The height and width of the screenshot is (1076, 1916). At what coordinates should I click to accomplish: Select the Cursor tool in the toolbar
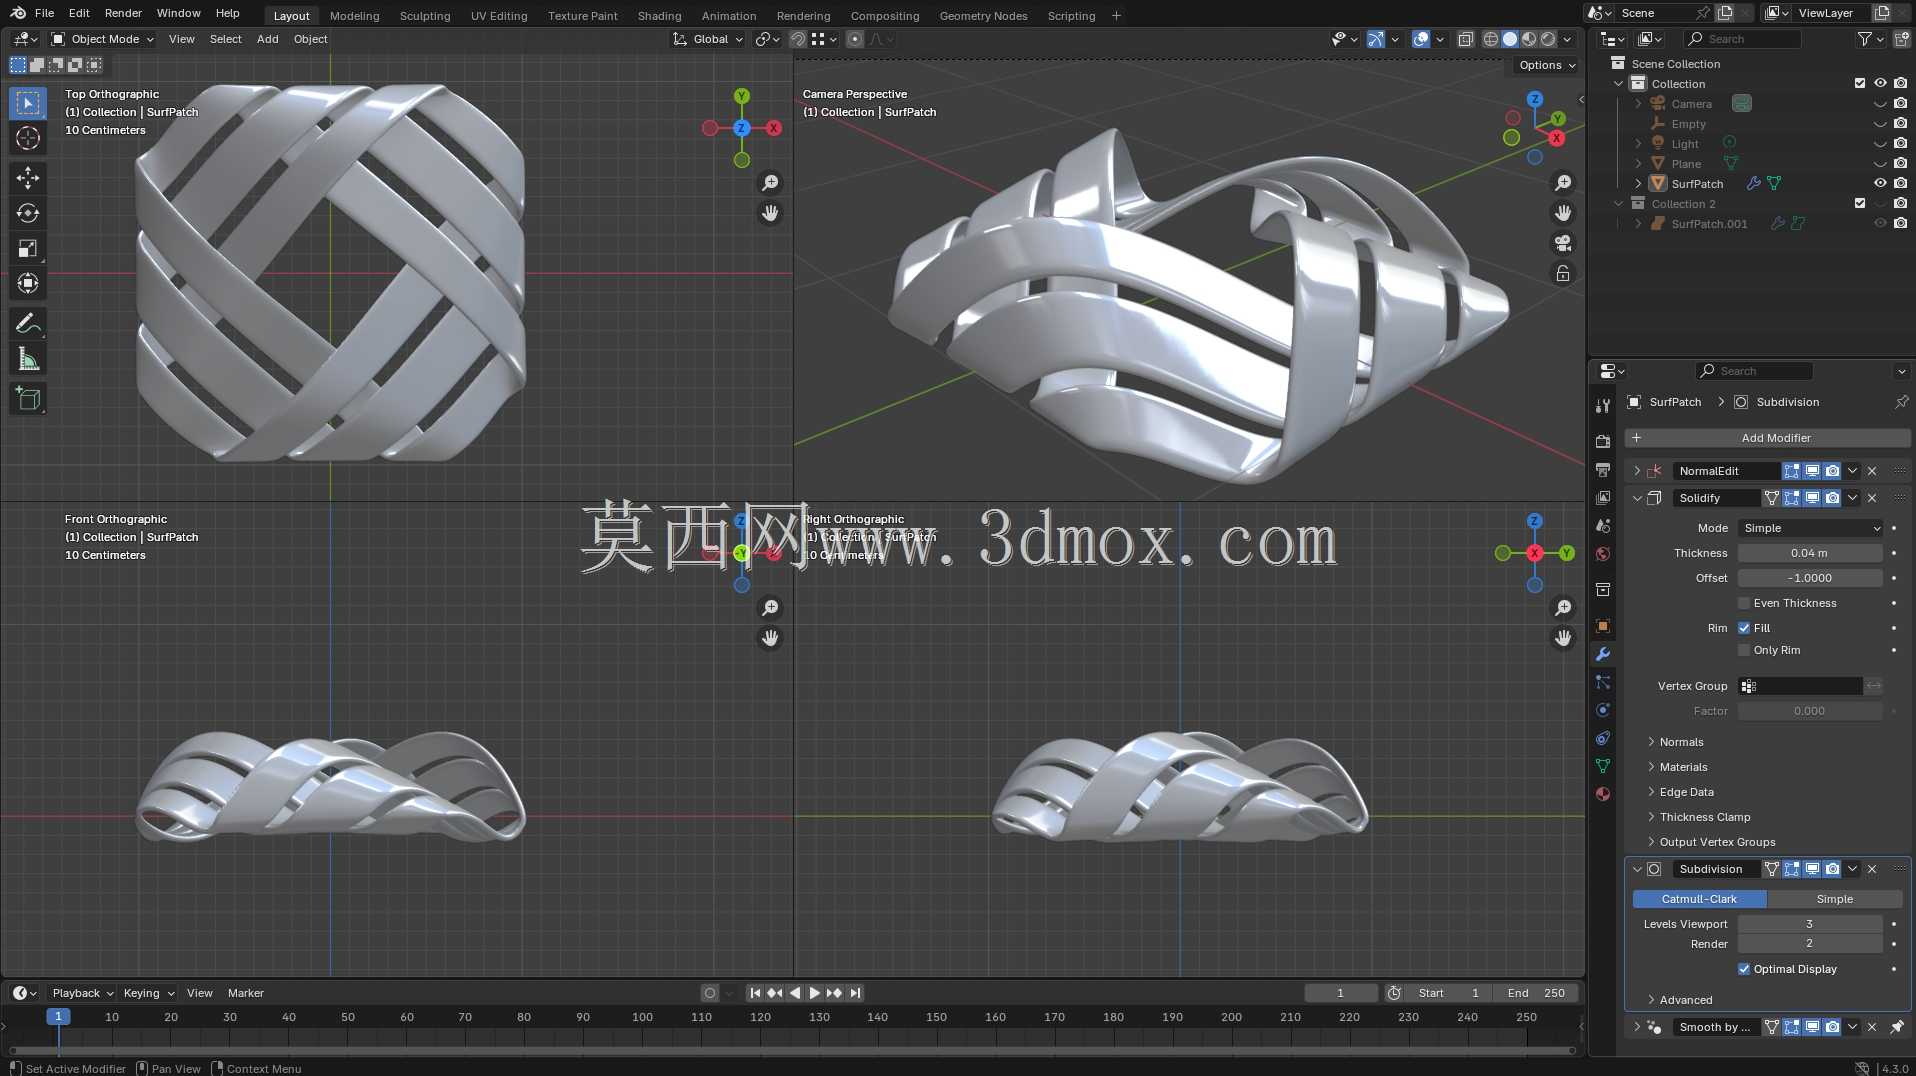coord(28,138)
